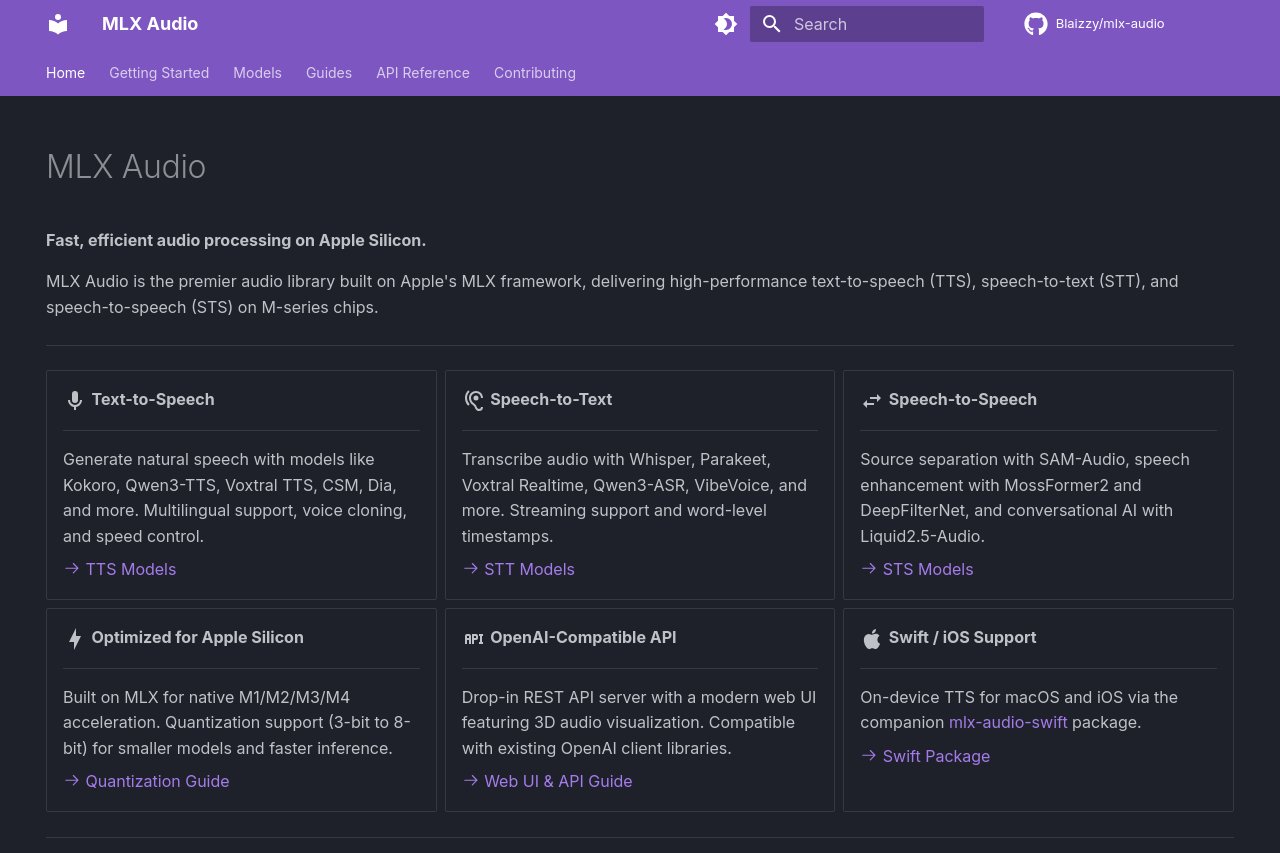
Task: Click the Text-to-Speech card heading
Action: click(153, 399)
